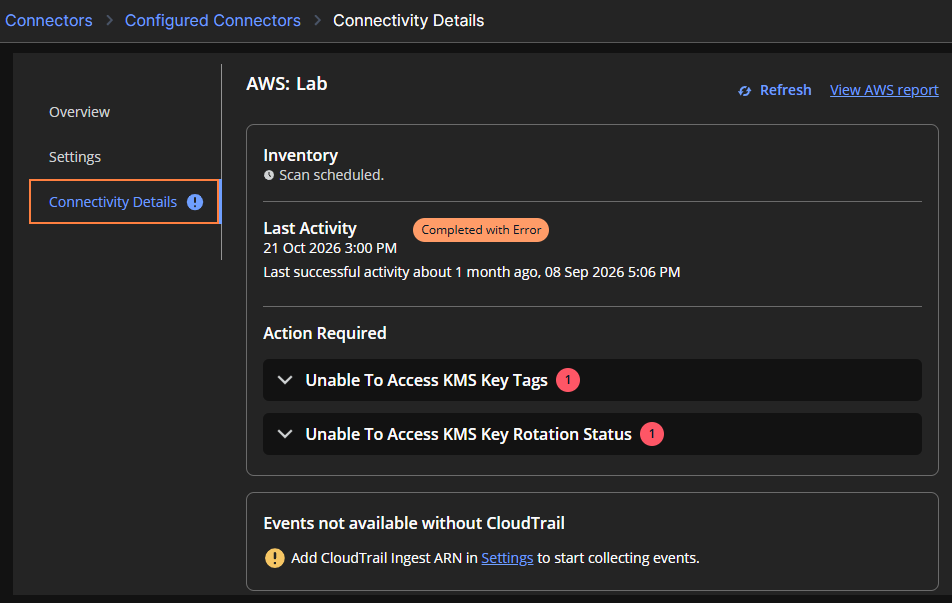
Task: Click the Refresh sync icon
Action: coord(744,91)
